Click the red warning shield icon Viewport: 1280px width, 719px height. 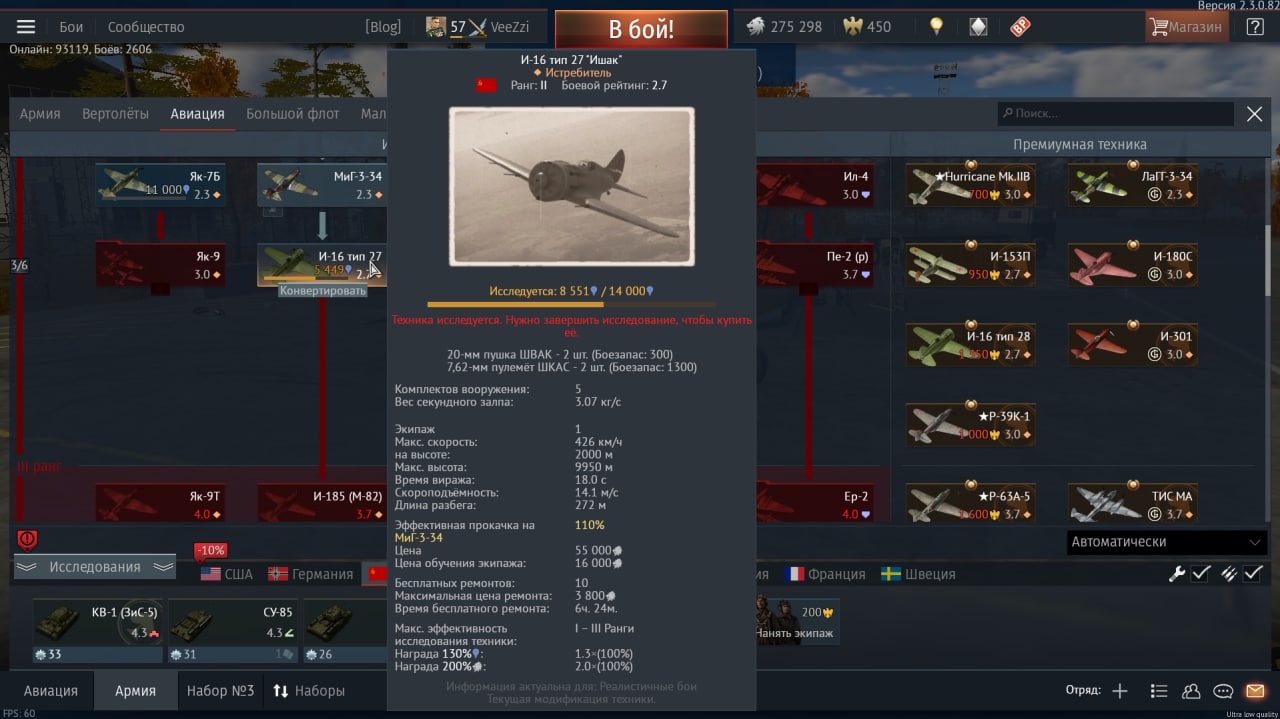coord(27,540)
